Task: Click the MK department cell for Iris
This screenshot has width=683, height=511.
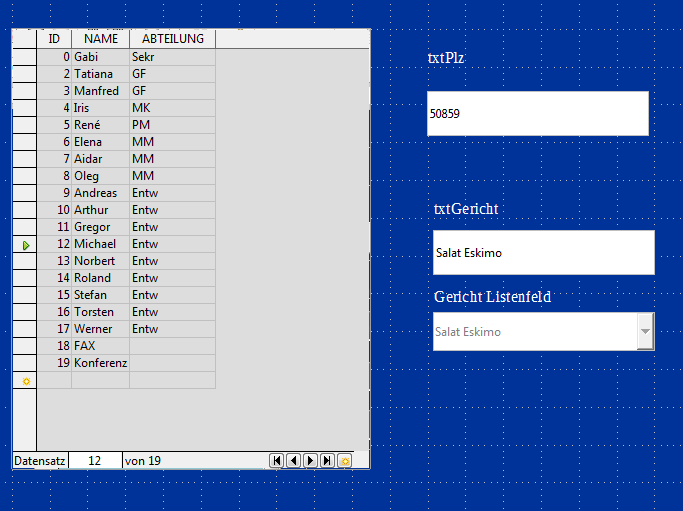Action: [x=172, y=108]
